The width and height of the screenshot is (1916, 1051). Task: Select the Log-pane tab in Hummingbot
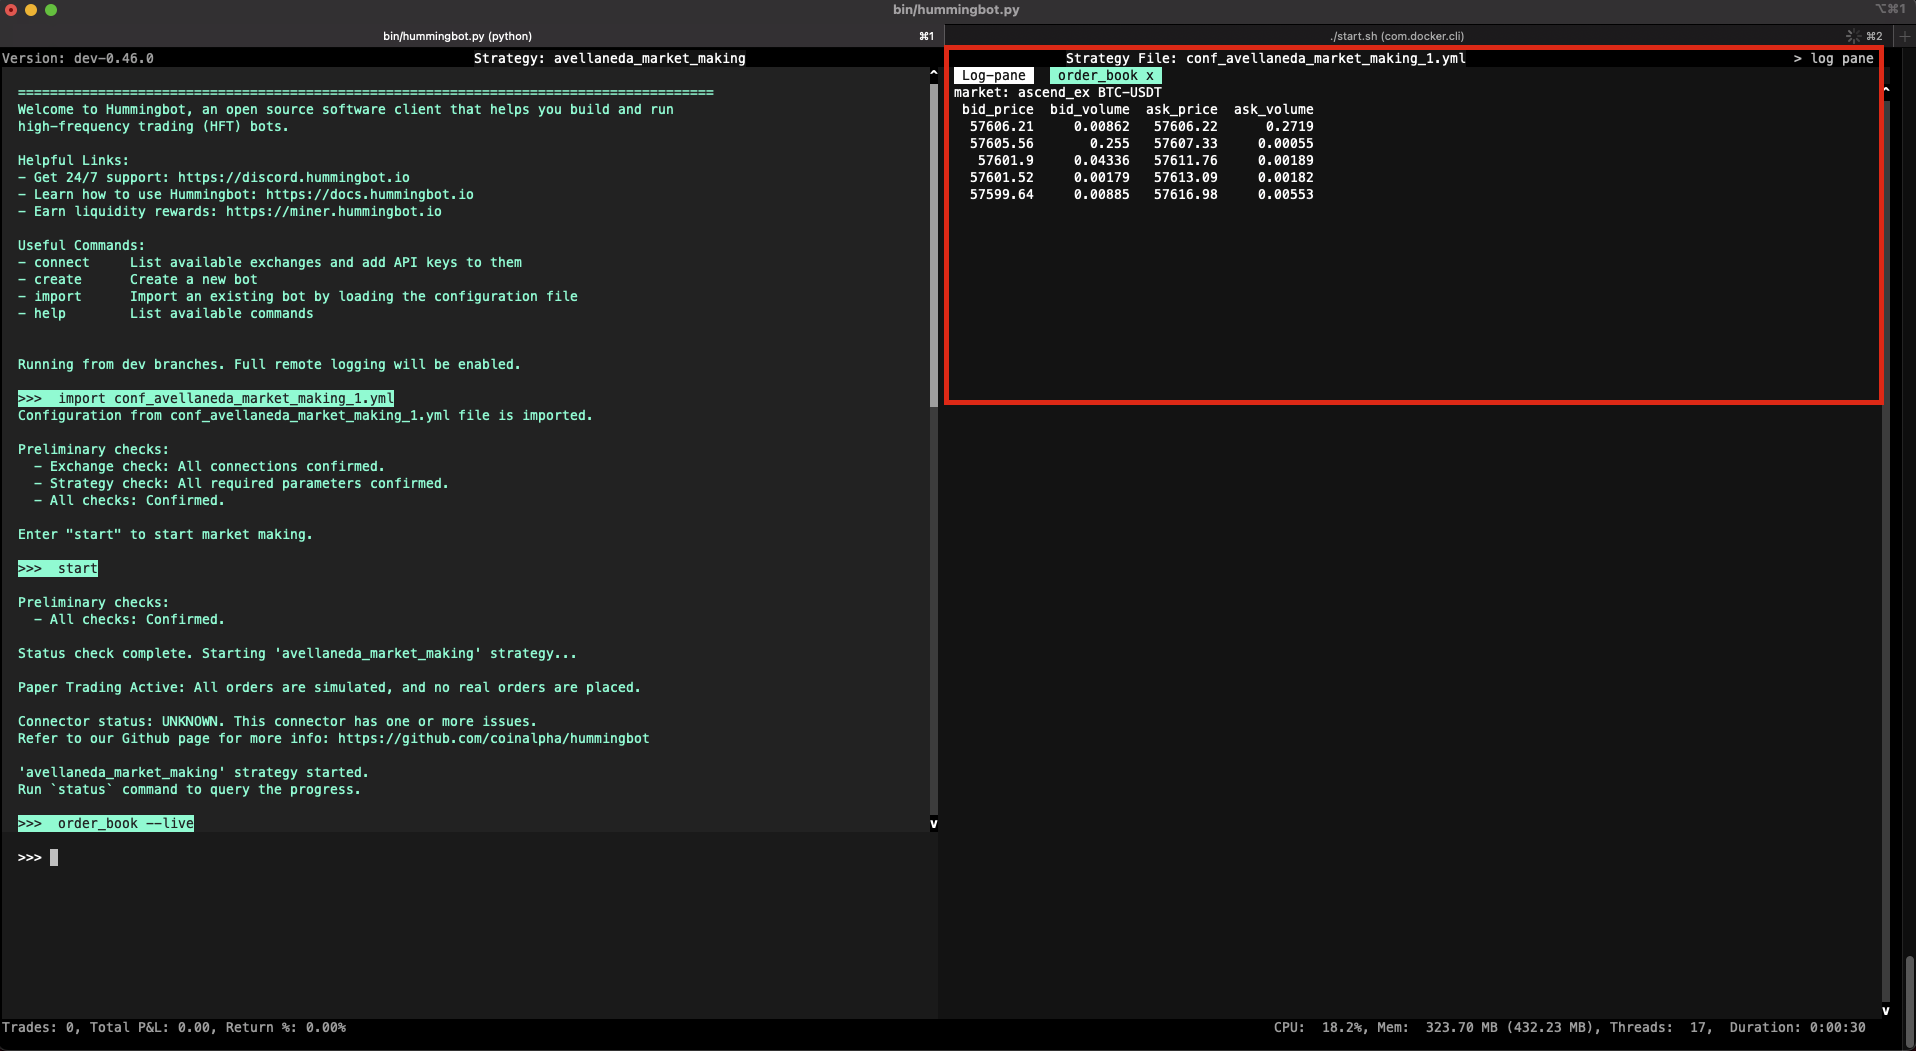(994, 75)
